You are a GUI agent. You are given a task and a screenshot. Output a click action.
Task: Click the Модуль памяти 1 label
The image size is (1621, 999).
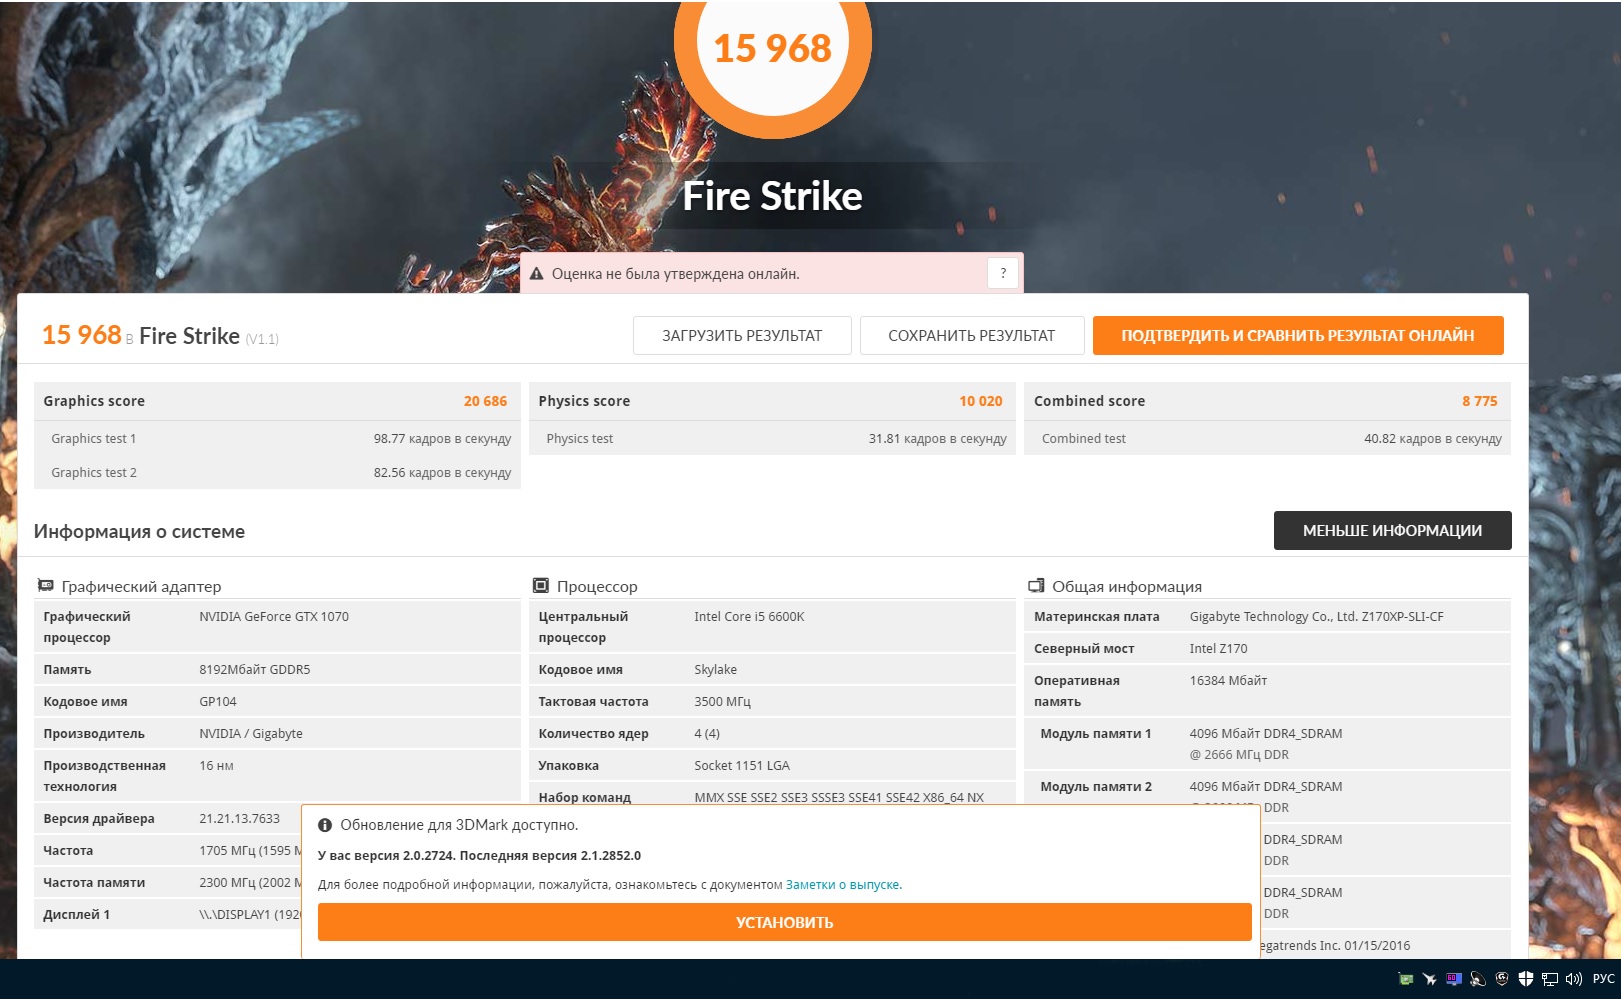1096,733
